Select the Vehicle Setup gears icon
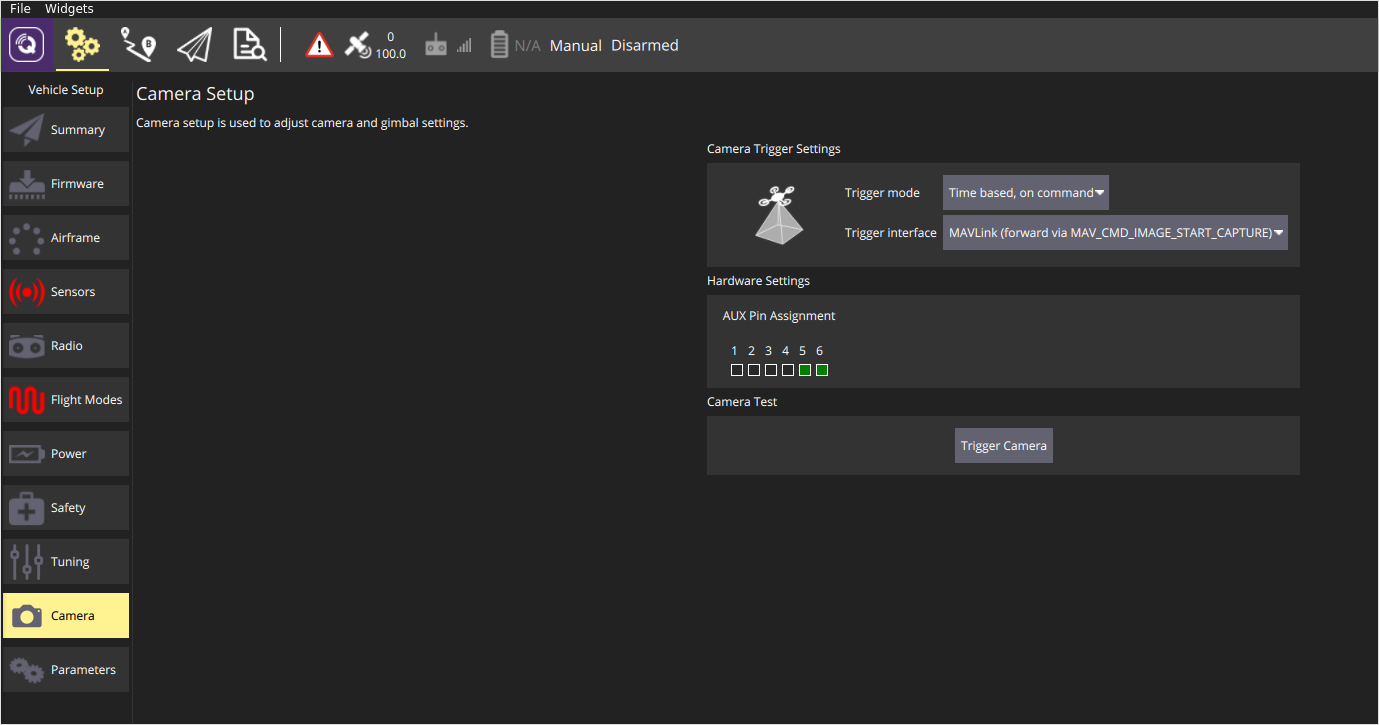 (x=82, y=45)
